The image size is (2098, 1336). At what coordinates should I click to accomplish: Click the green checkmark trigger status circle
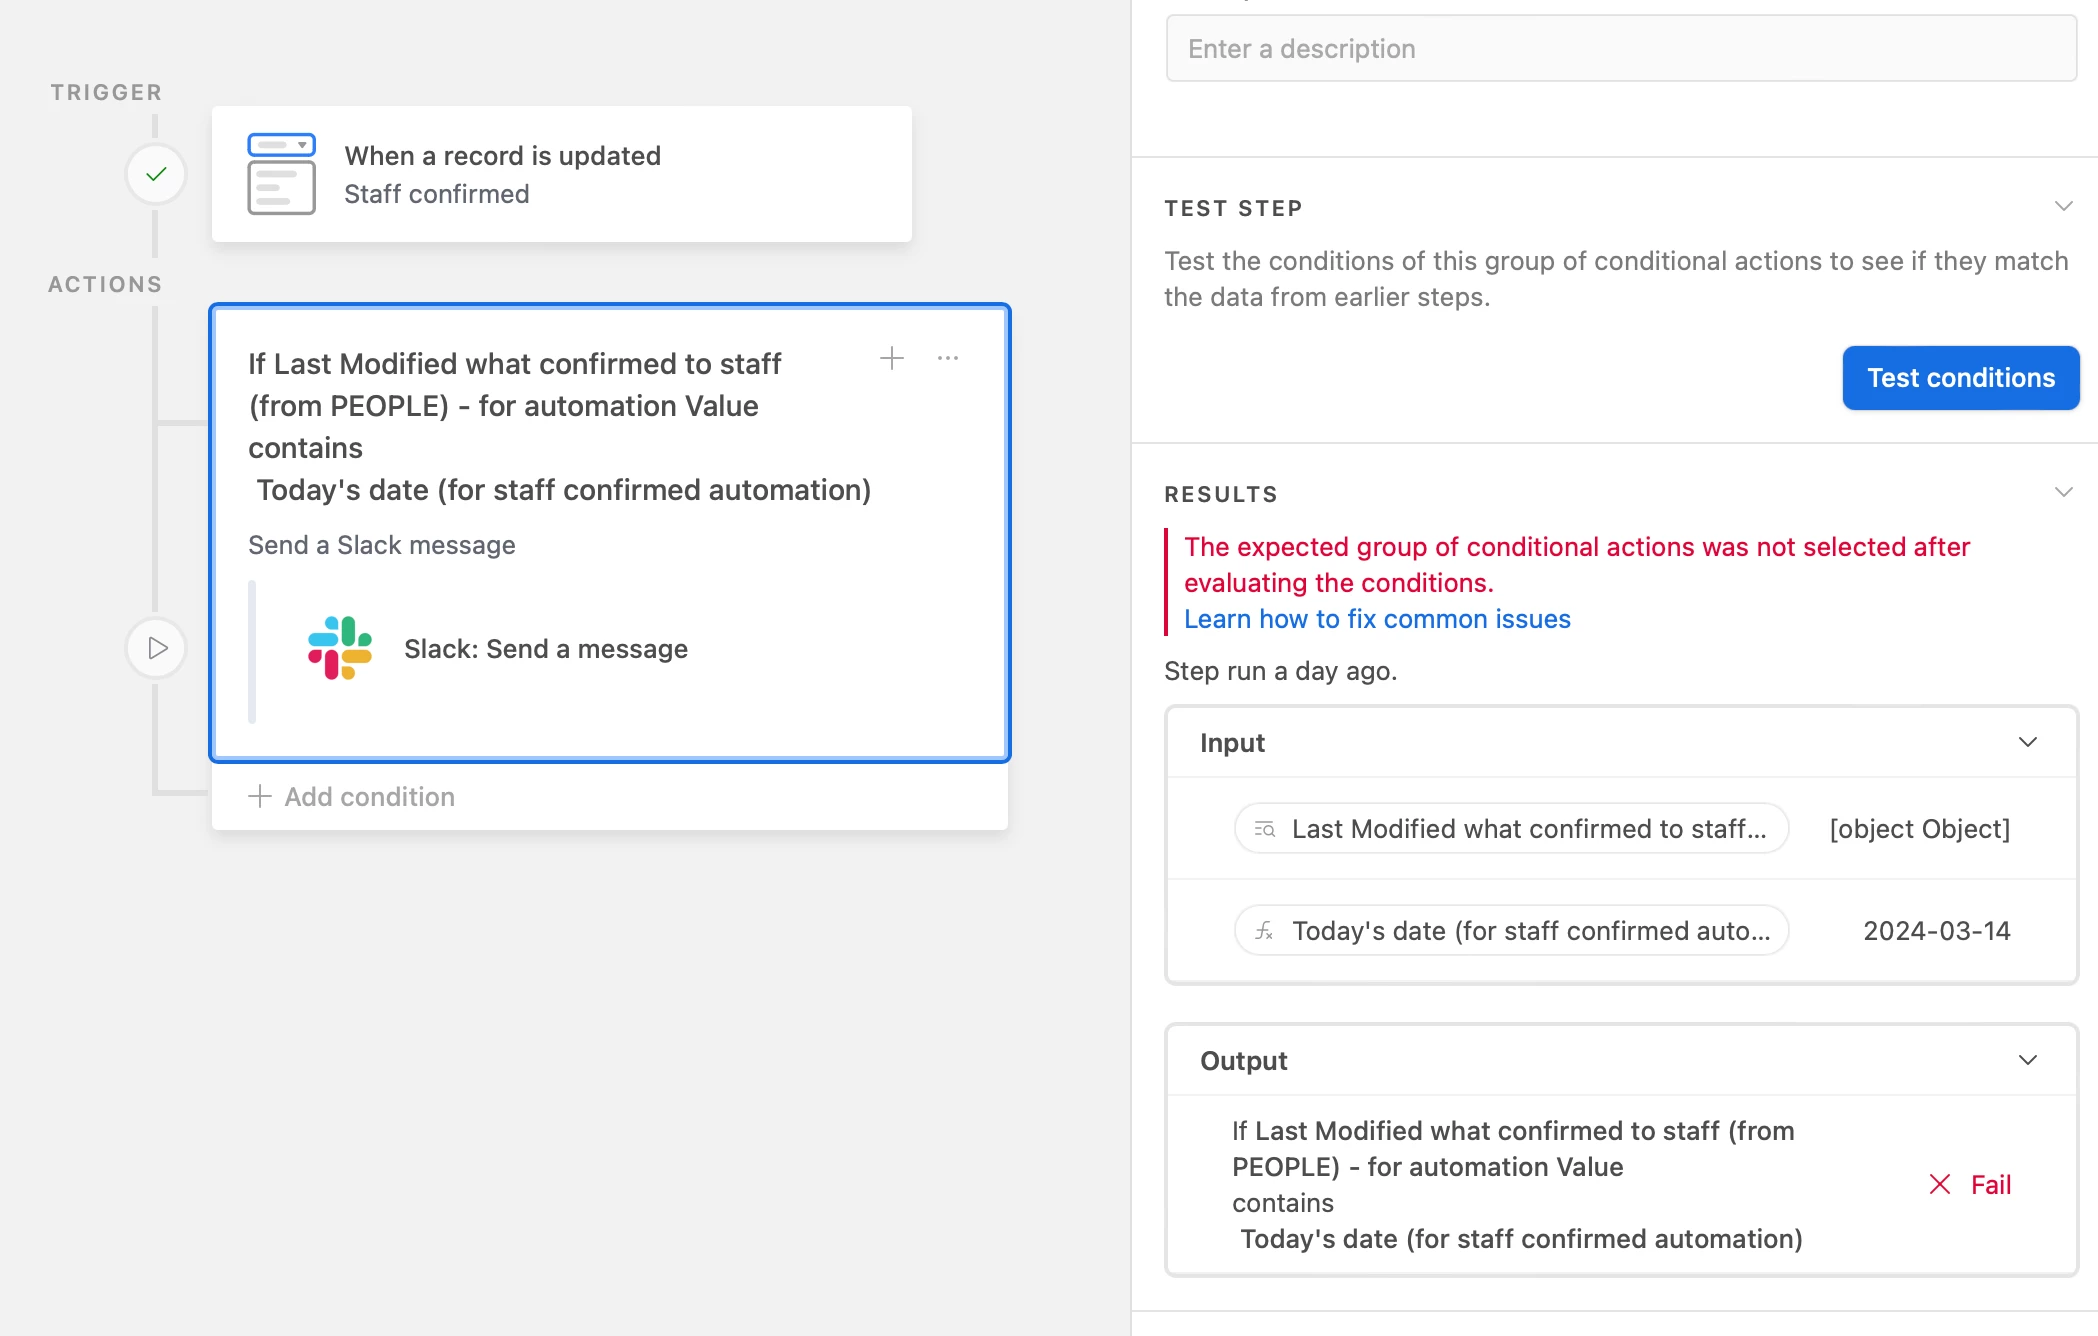(156, 174)
